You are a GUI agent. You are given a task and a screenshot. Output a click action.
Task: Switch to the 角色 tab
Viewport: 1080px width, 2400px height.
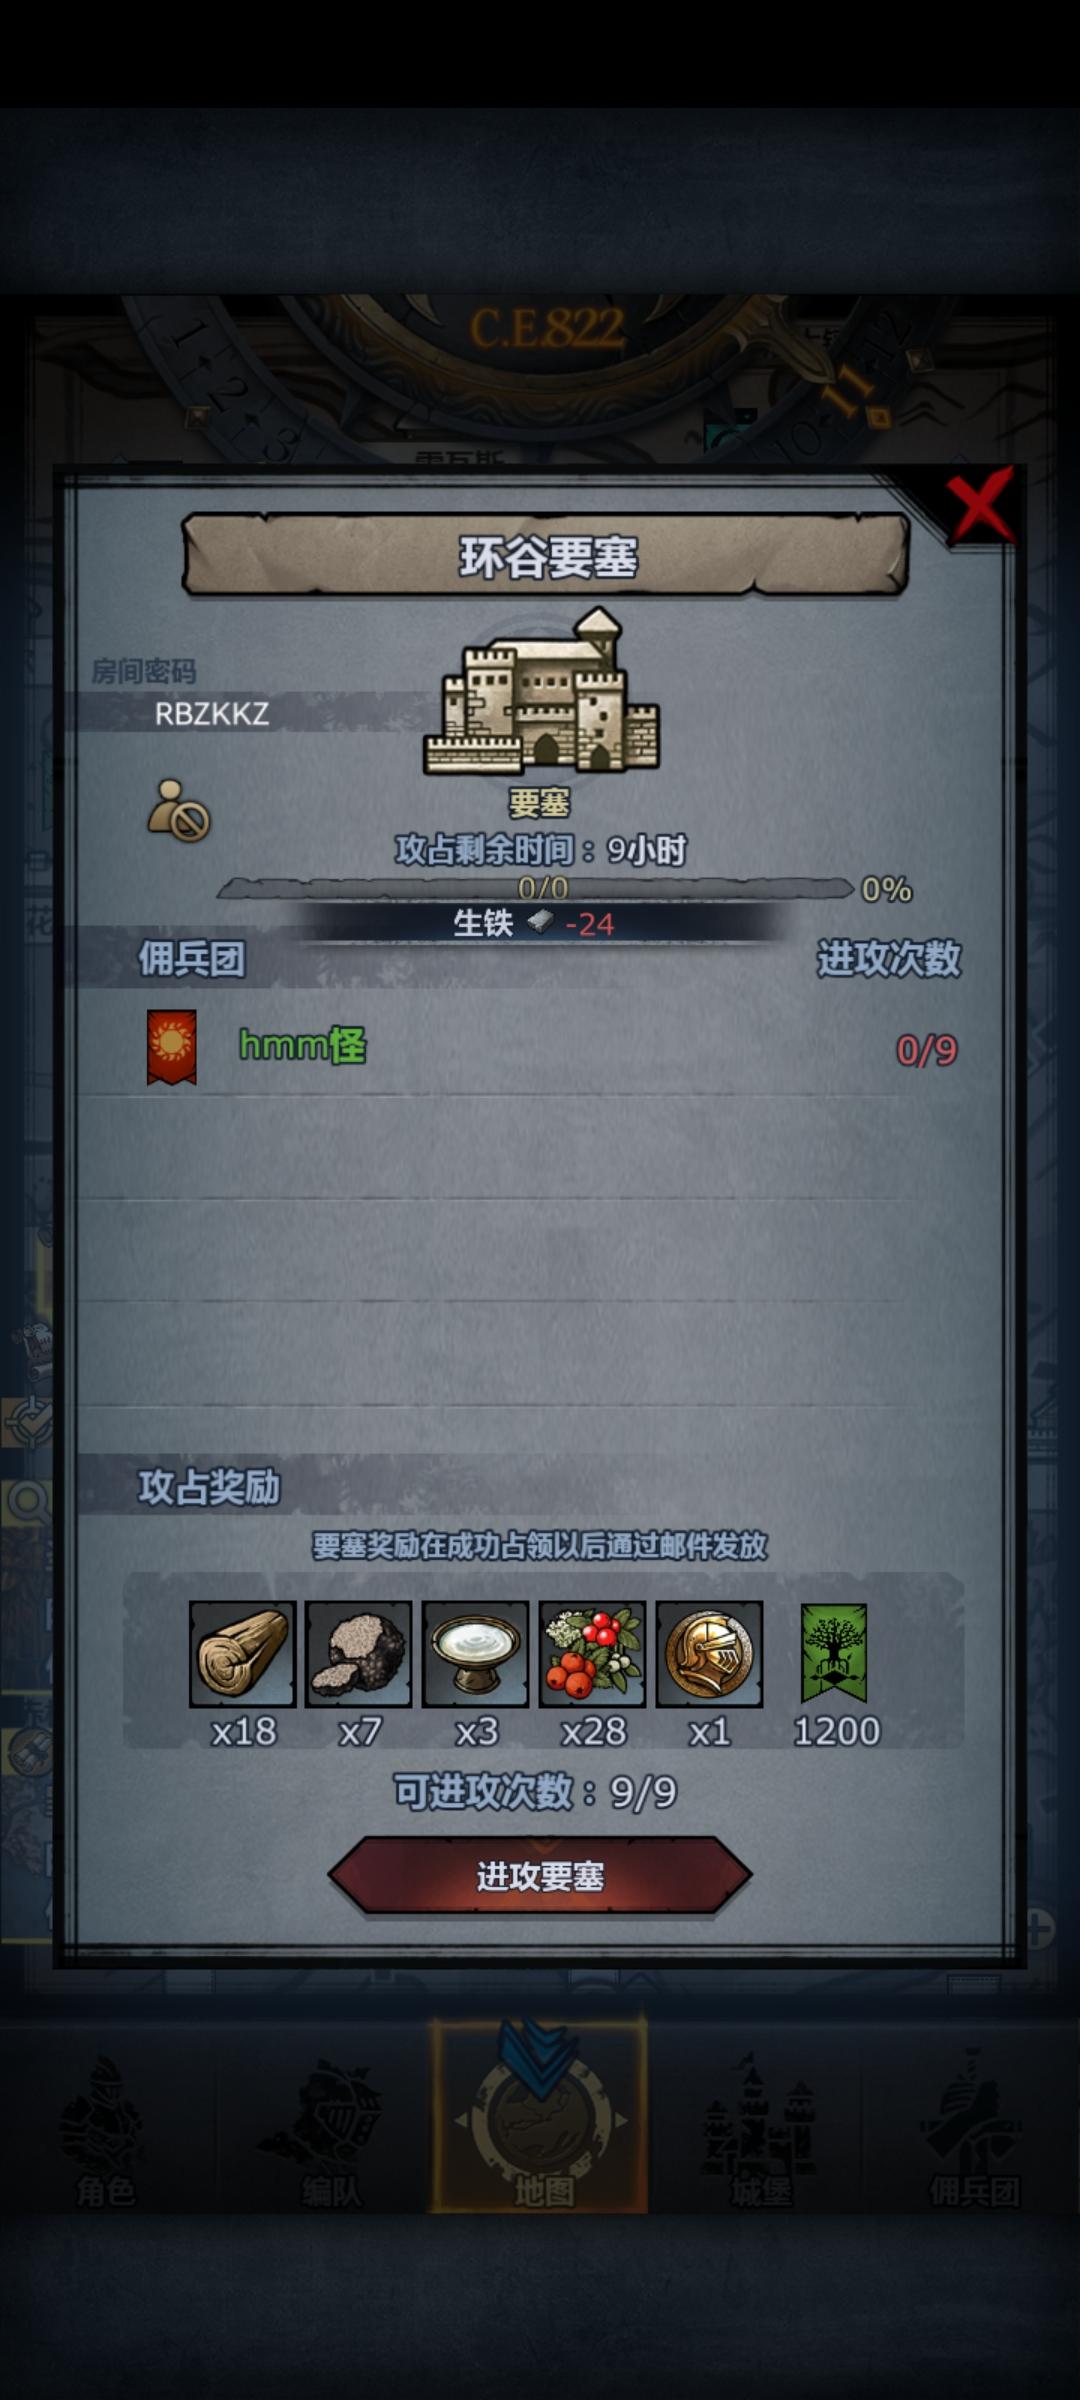click(105, 2130)
